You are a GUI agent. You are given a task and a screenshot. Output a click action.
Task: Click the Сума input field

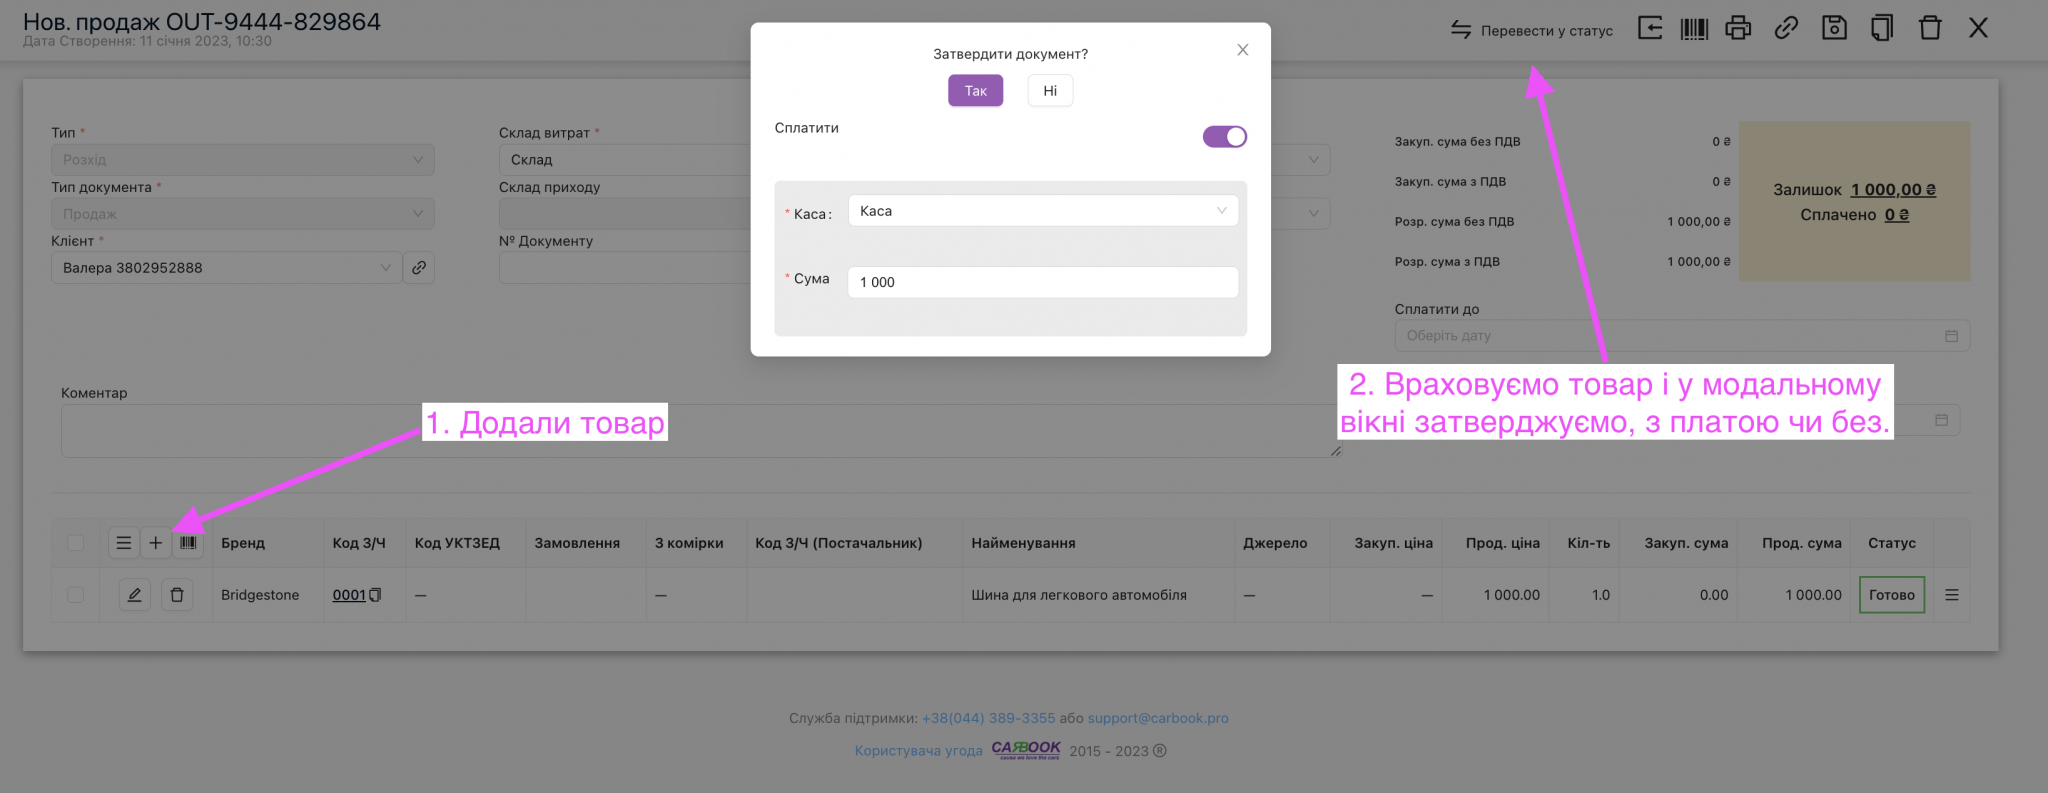pyautogui.click(x=1042, y=282)
